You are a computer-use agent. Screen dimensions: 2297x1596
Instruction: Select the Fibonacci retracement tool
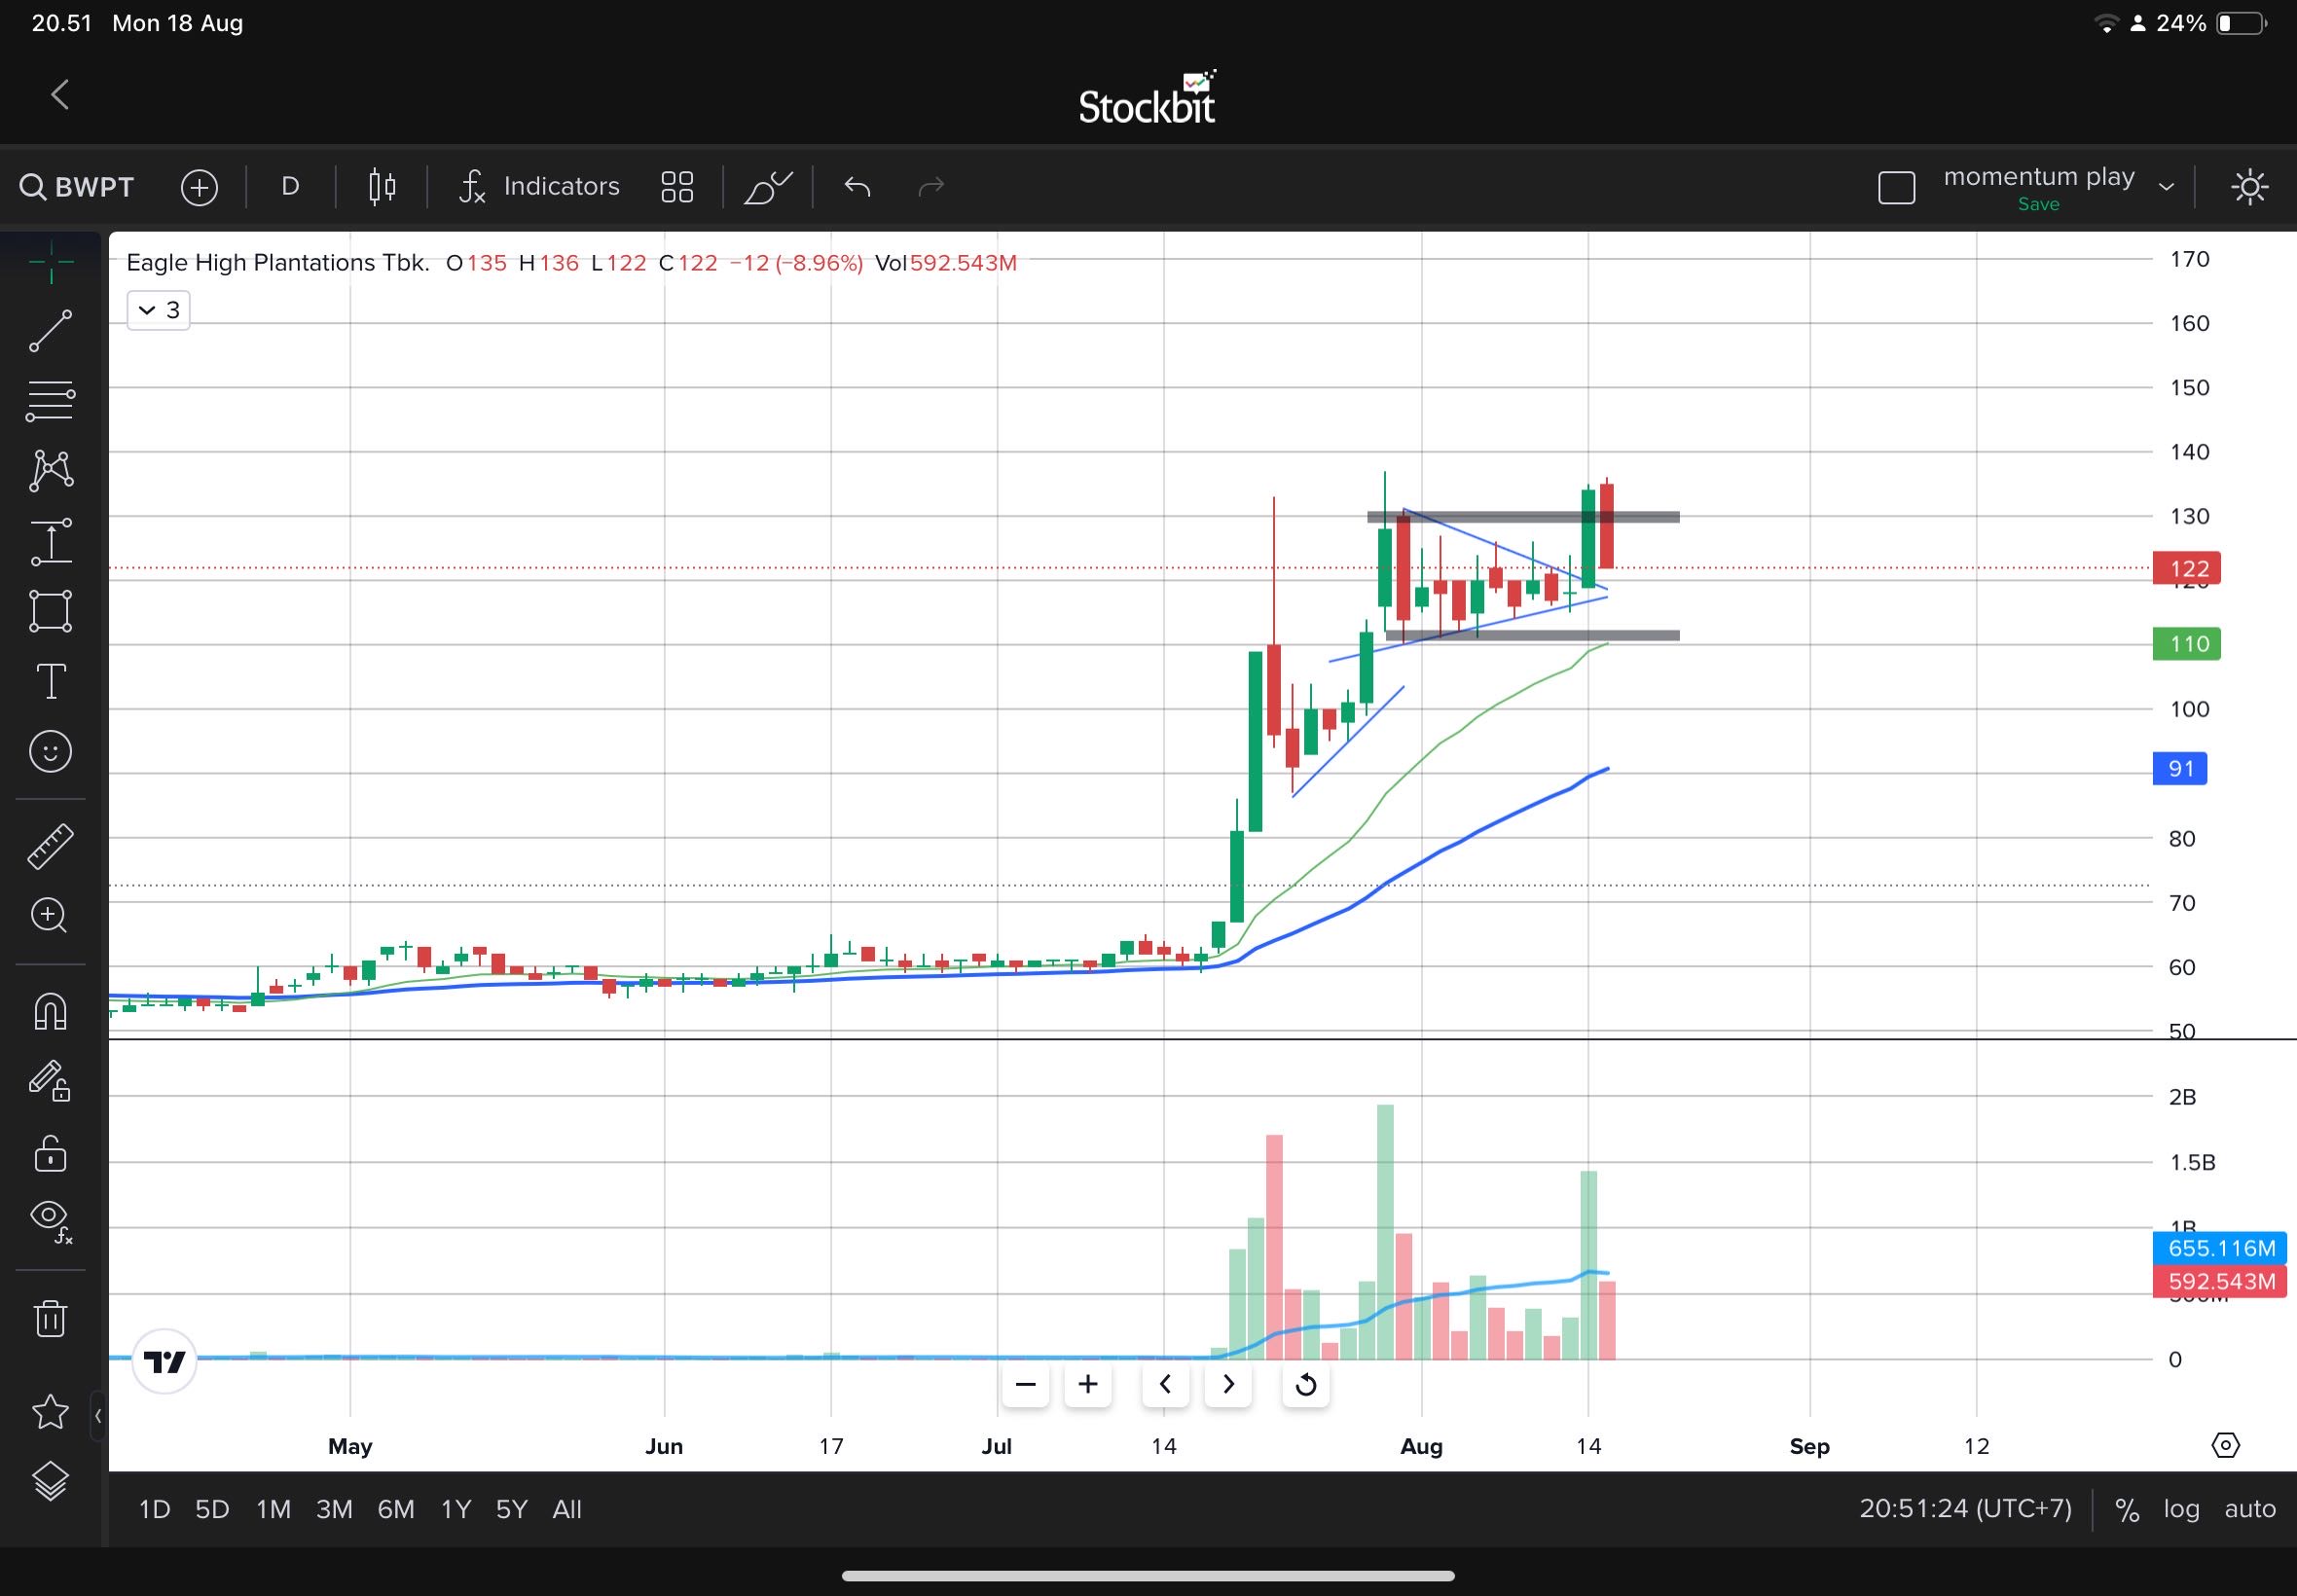pyautogui.click(x=50, y=401)
